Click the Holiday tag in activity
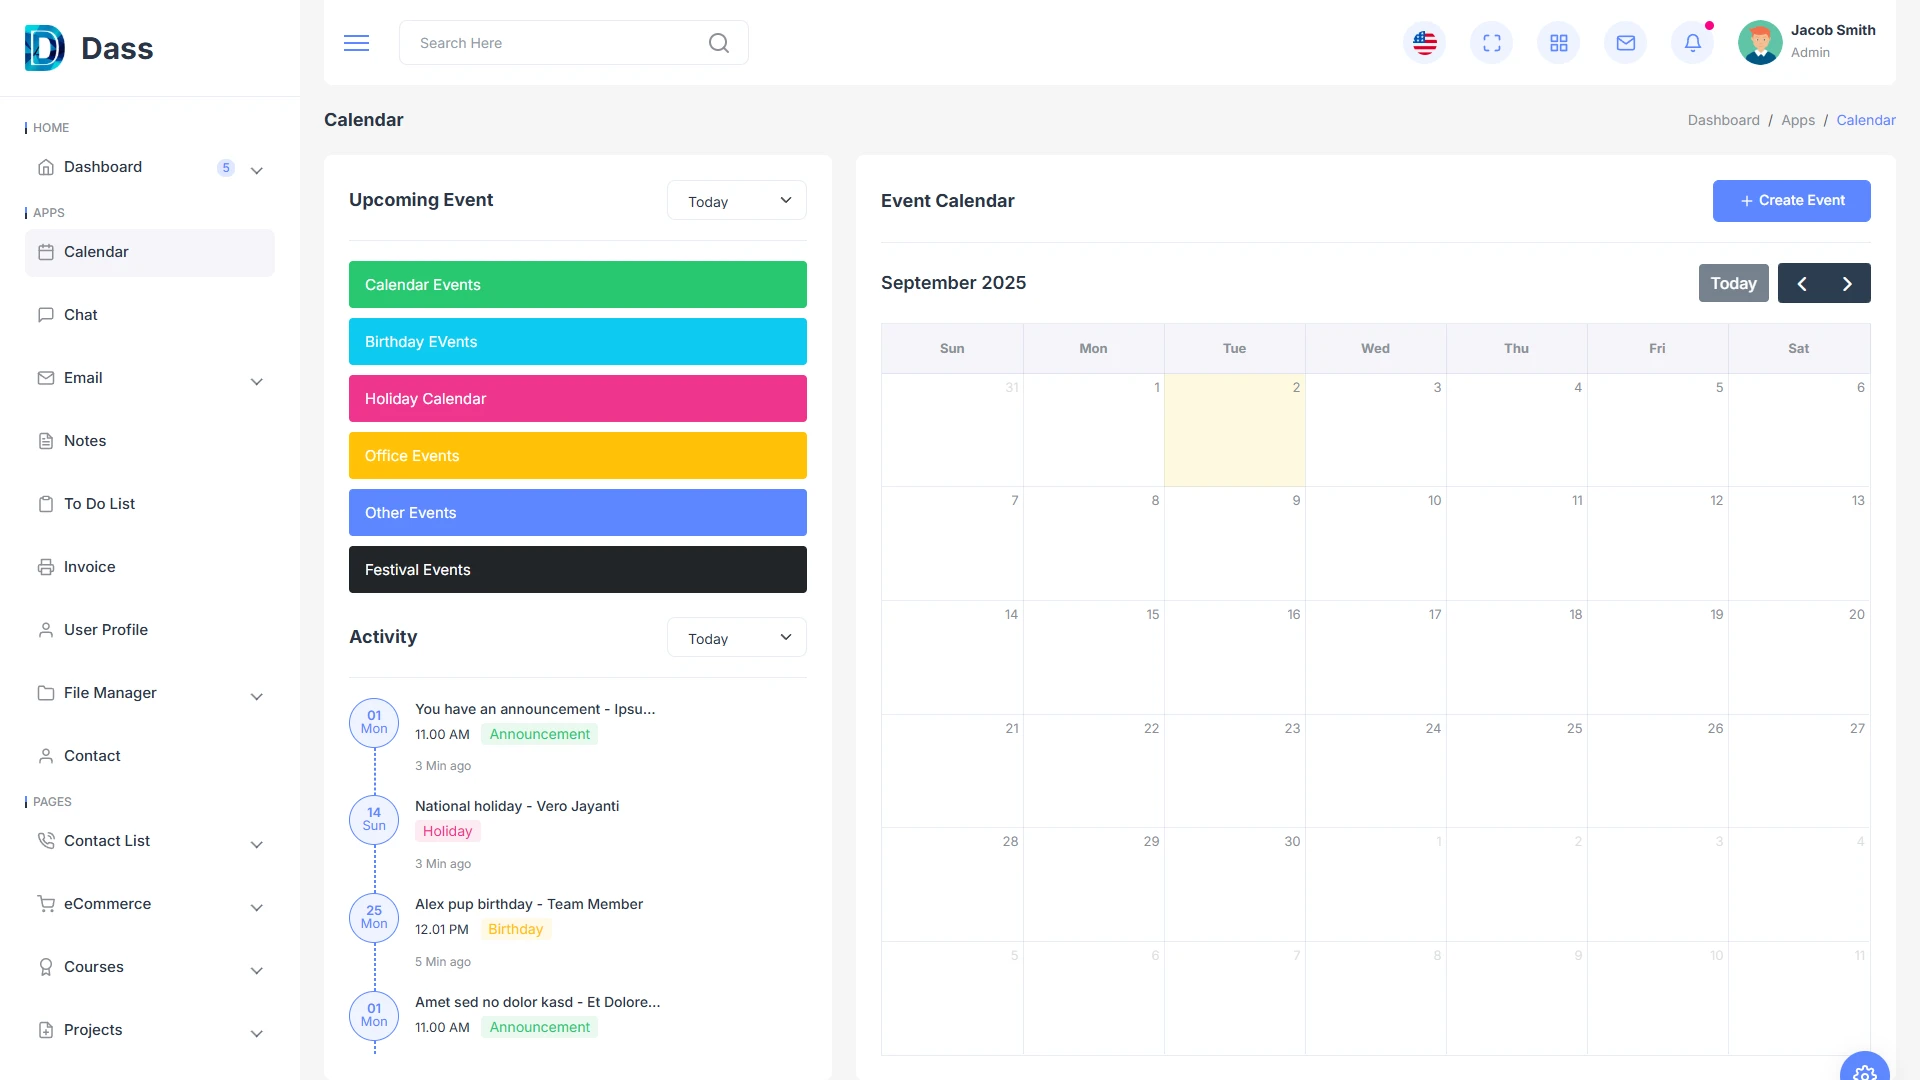Screen dimensions: 1920x1080 [x=447, y=831]
